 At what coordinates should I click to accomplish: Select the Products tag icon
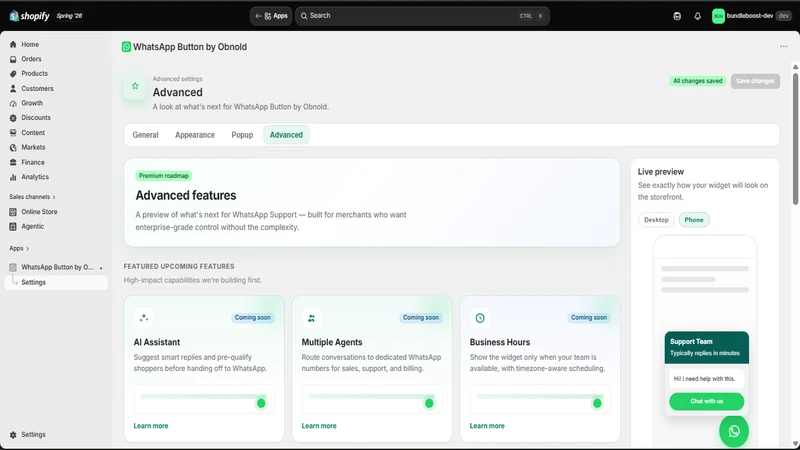click(x=13, y=73)
